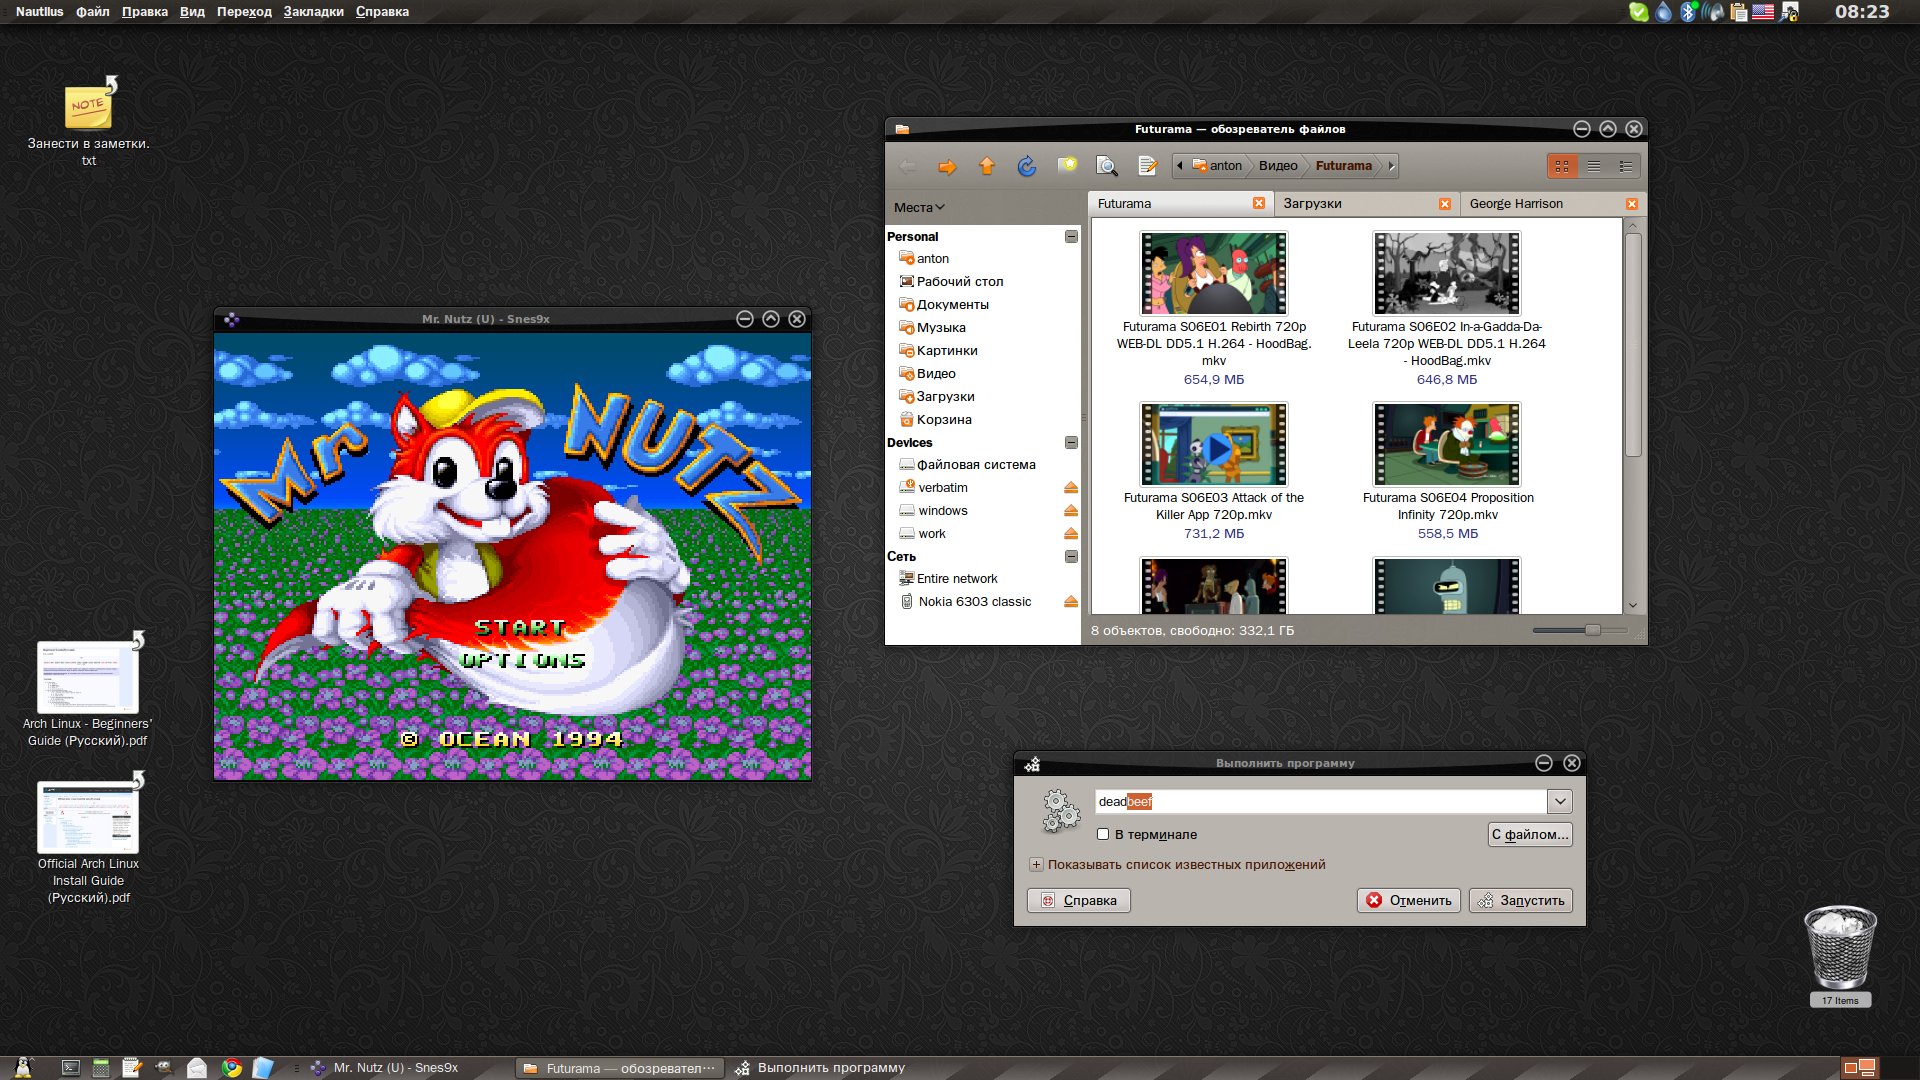Image resolution: width=1920 pixels, height=1080 pixels.
Task: Open the trash icon with 17 items on the desktop
Action: [1840, 950]
